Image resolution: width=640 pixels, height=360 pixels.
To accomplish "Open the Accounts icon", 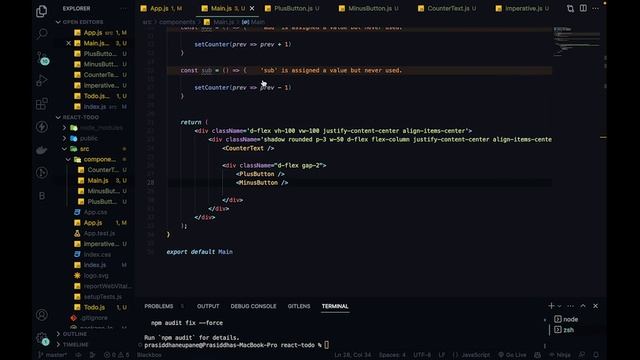I will point(42,315).
